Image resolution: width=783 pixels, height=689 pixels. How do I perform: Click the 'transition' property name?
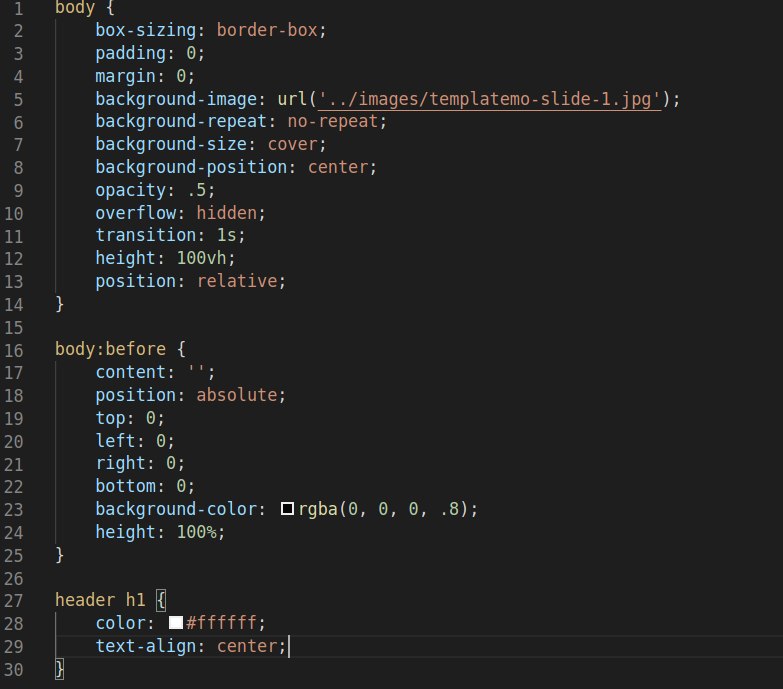145,235
